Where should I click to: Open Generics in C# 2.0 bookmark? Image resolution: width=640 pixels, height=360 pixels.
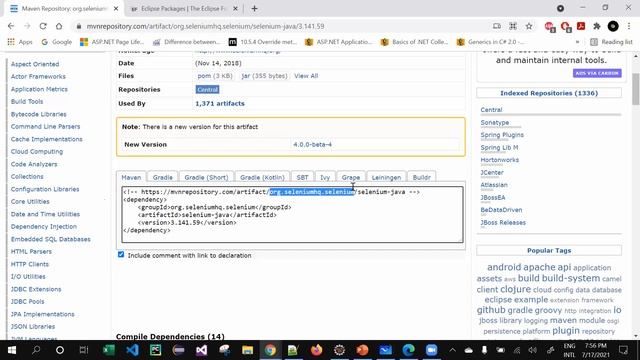tap(491, 42)
